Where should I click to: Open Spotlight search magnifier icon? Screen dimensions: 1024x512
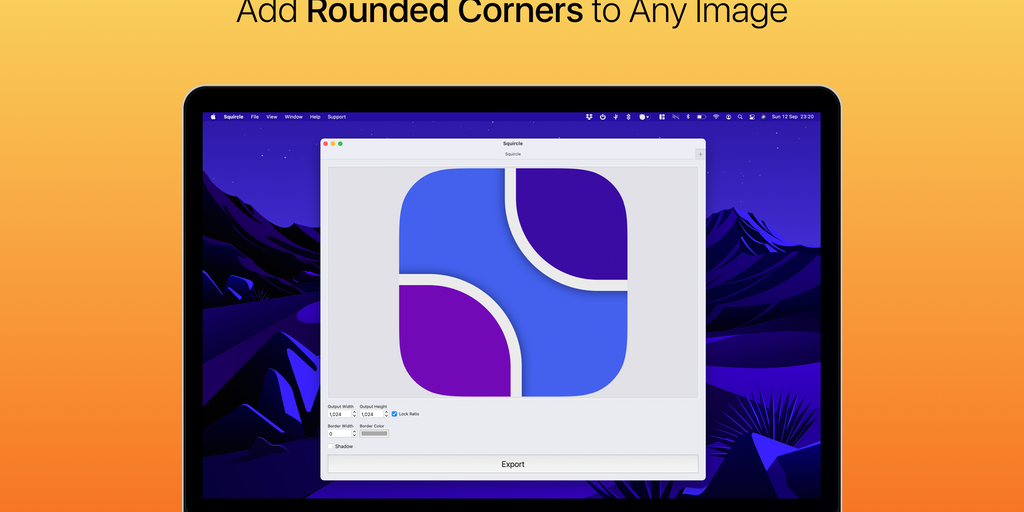(x=740, y=117)
